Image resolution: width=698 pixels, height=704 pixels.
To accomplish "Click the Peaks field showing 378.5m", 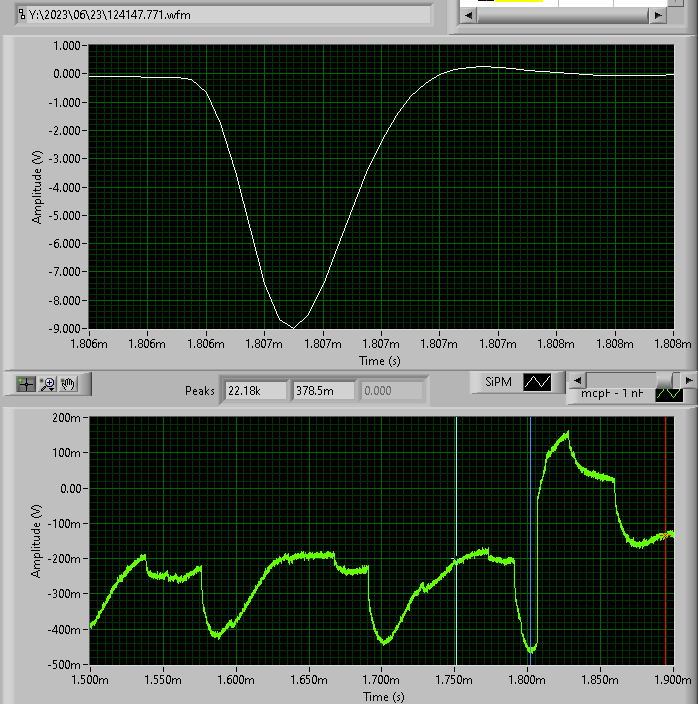I will 323,391.
